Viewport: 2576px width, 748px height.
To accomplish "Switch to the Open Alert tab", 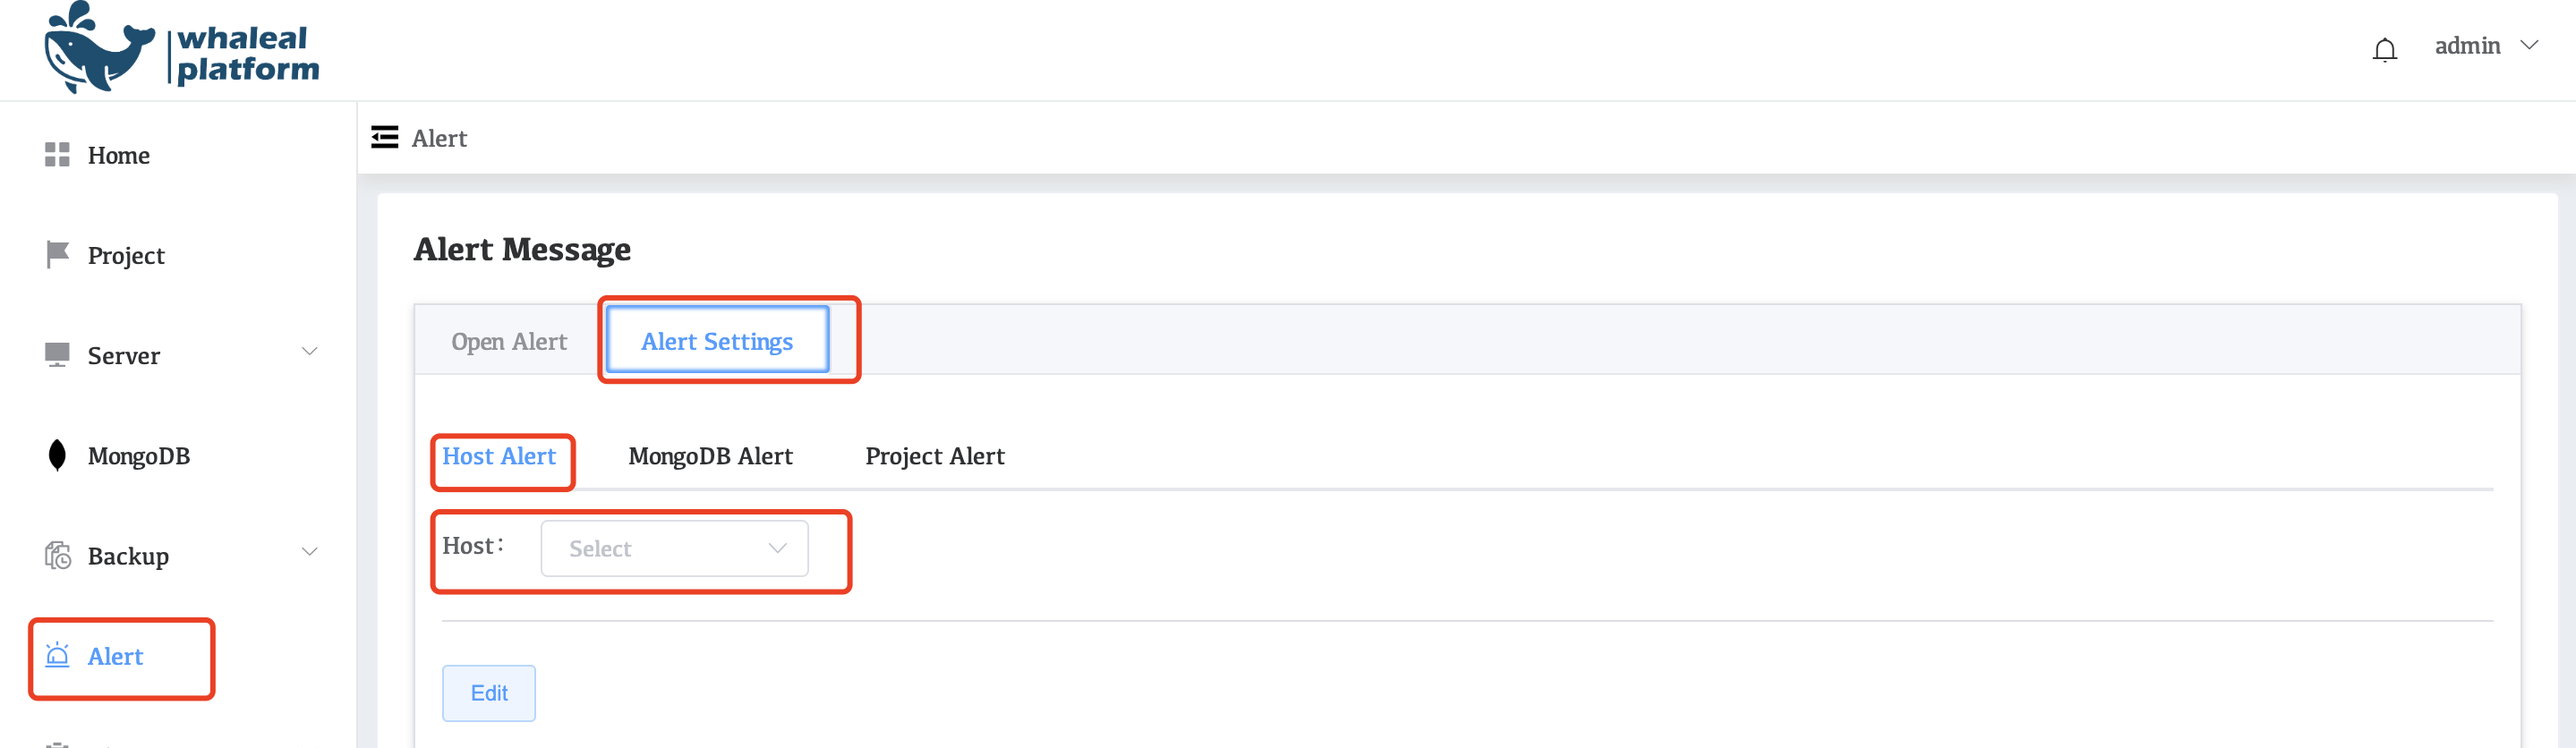I will pyautogui.click(x=508, y=342).
